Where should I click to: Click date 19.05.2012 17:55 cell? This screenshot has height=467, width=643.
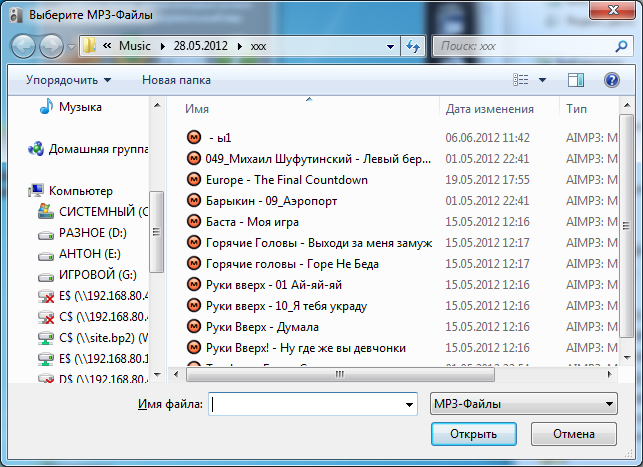[488, 180]
